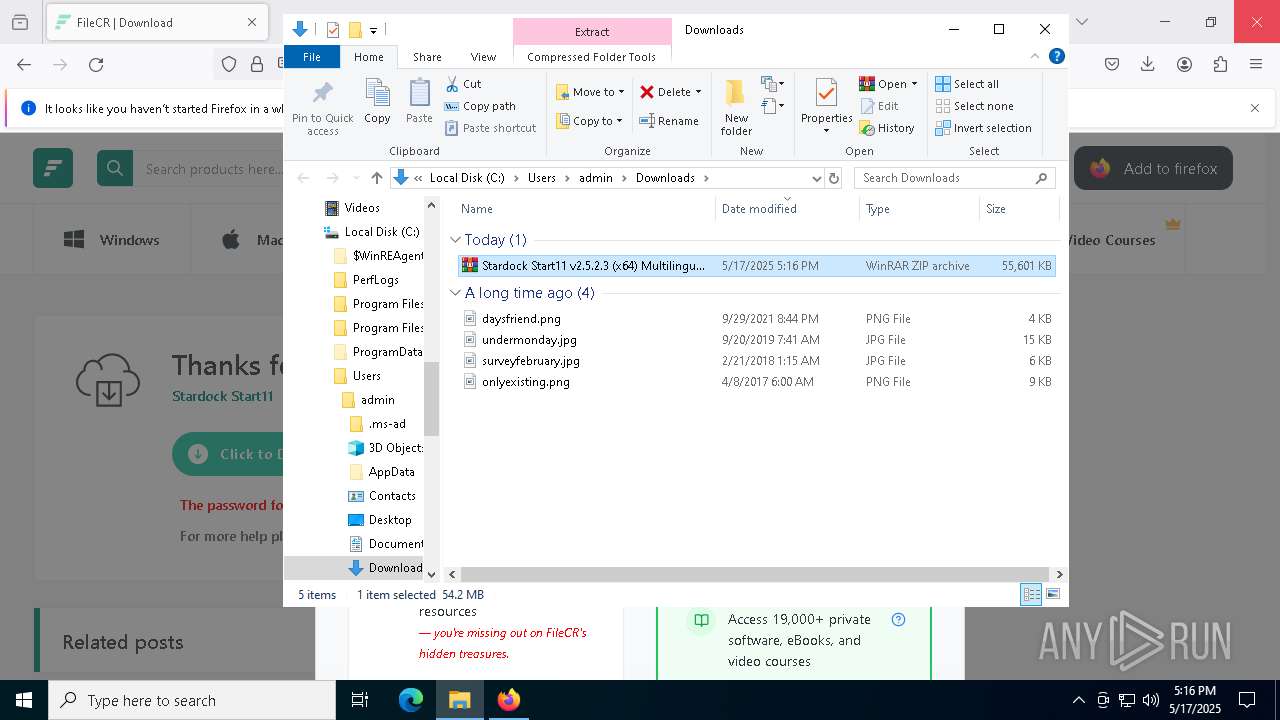Open Firefox hamburger application menu
1280x720 pixels.
[1256, 65]
